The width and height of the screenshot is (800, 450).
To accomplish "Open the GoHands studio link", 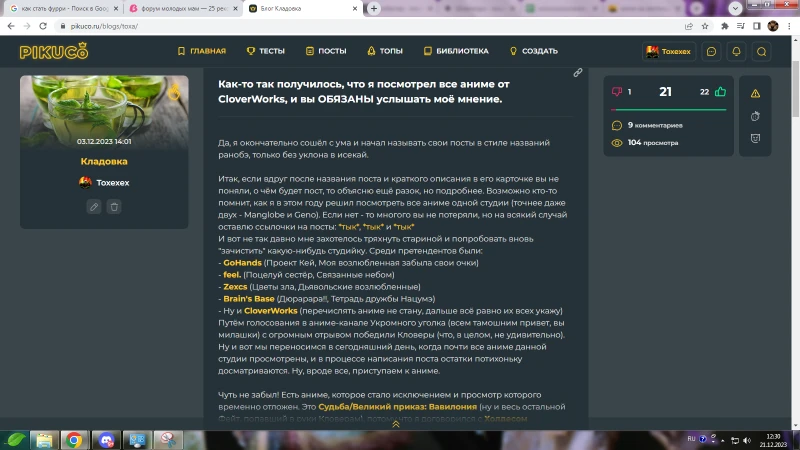I will 242,263.
